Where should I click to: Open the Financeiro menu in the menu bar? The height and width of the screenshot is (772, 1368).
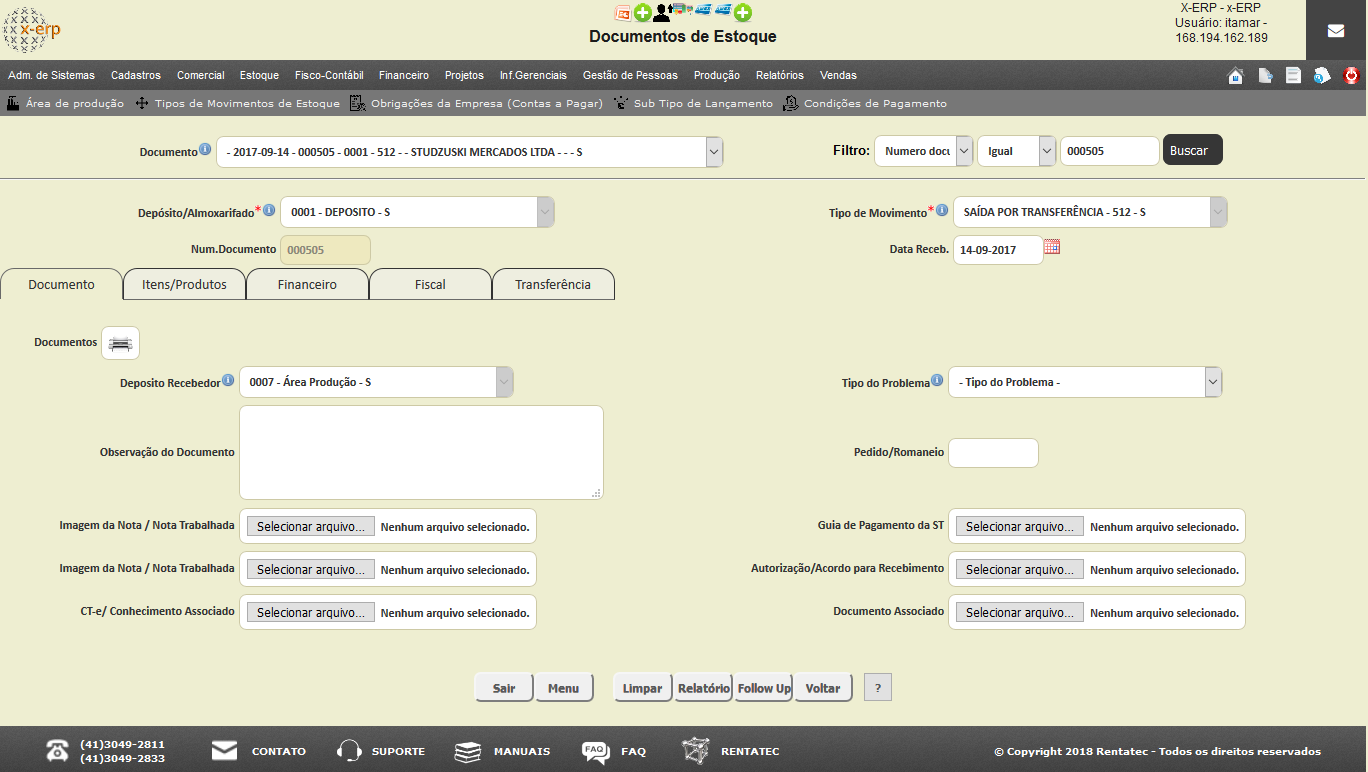[x=404, y=75]
